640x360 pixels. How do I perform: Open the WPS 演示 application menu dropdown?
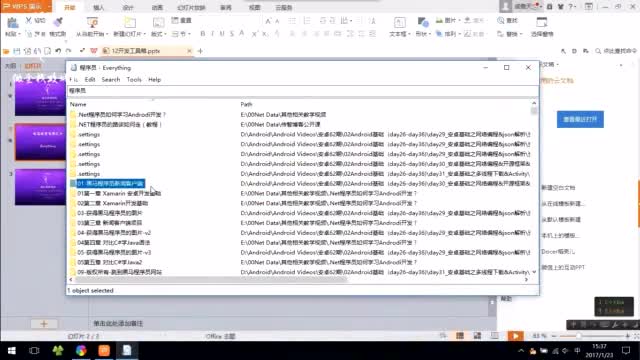click(x=49, y=7)
